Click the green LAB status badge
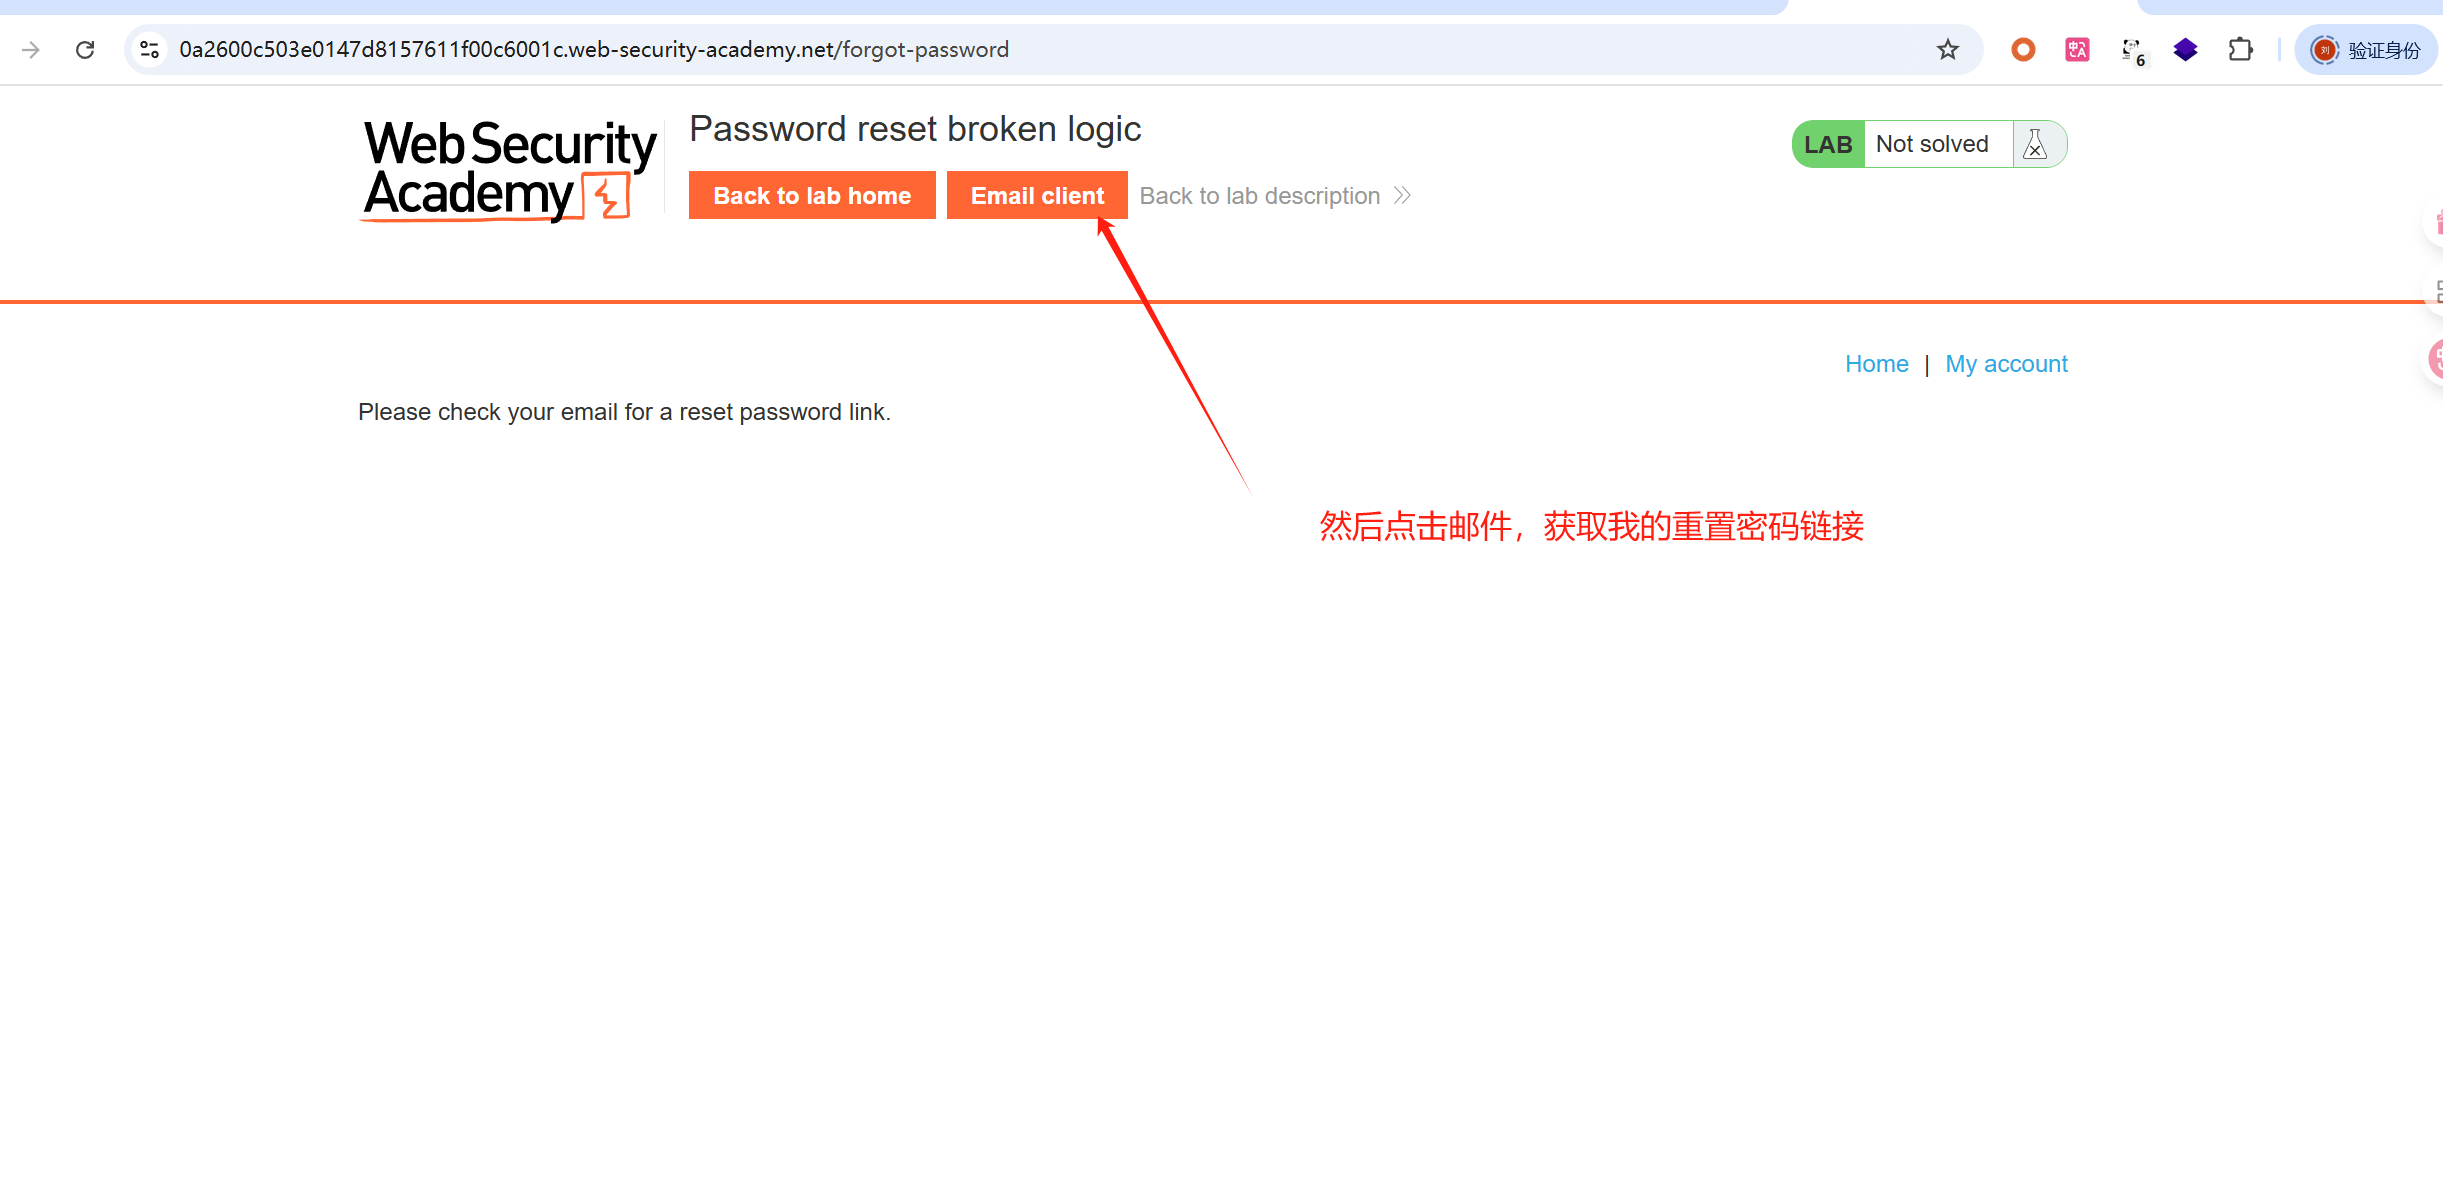The height and width of the screenshot is (1192, 2443). coord(1828,144)
